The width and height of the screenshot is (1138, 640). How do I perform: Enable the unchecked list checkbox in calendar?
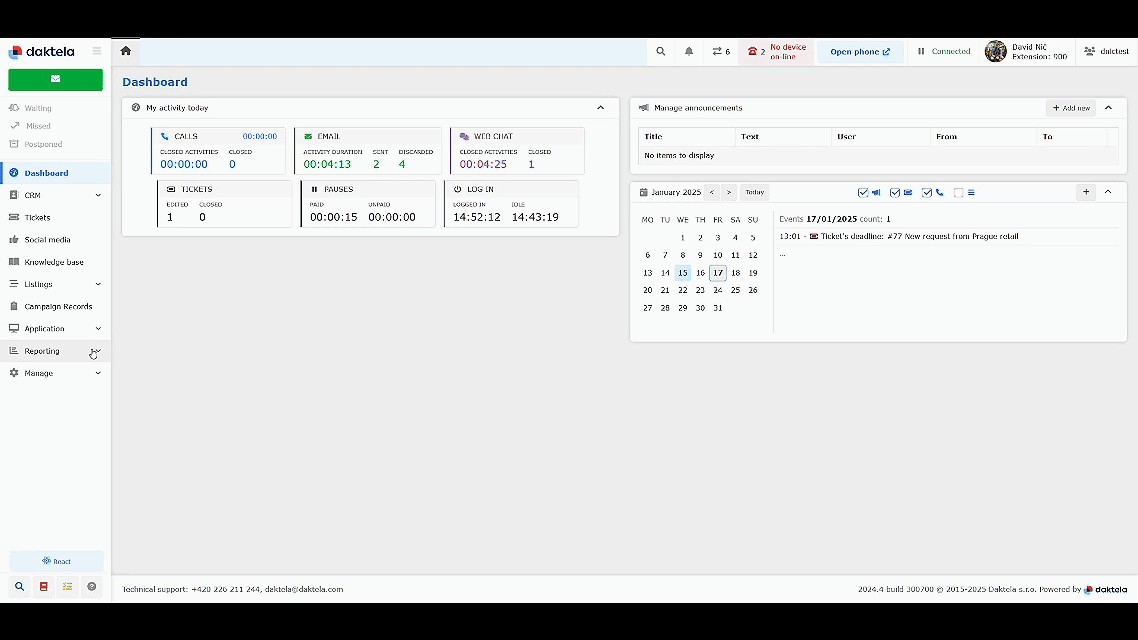pyautogui.click(x=958, y=193)
